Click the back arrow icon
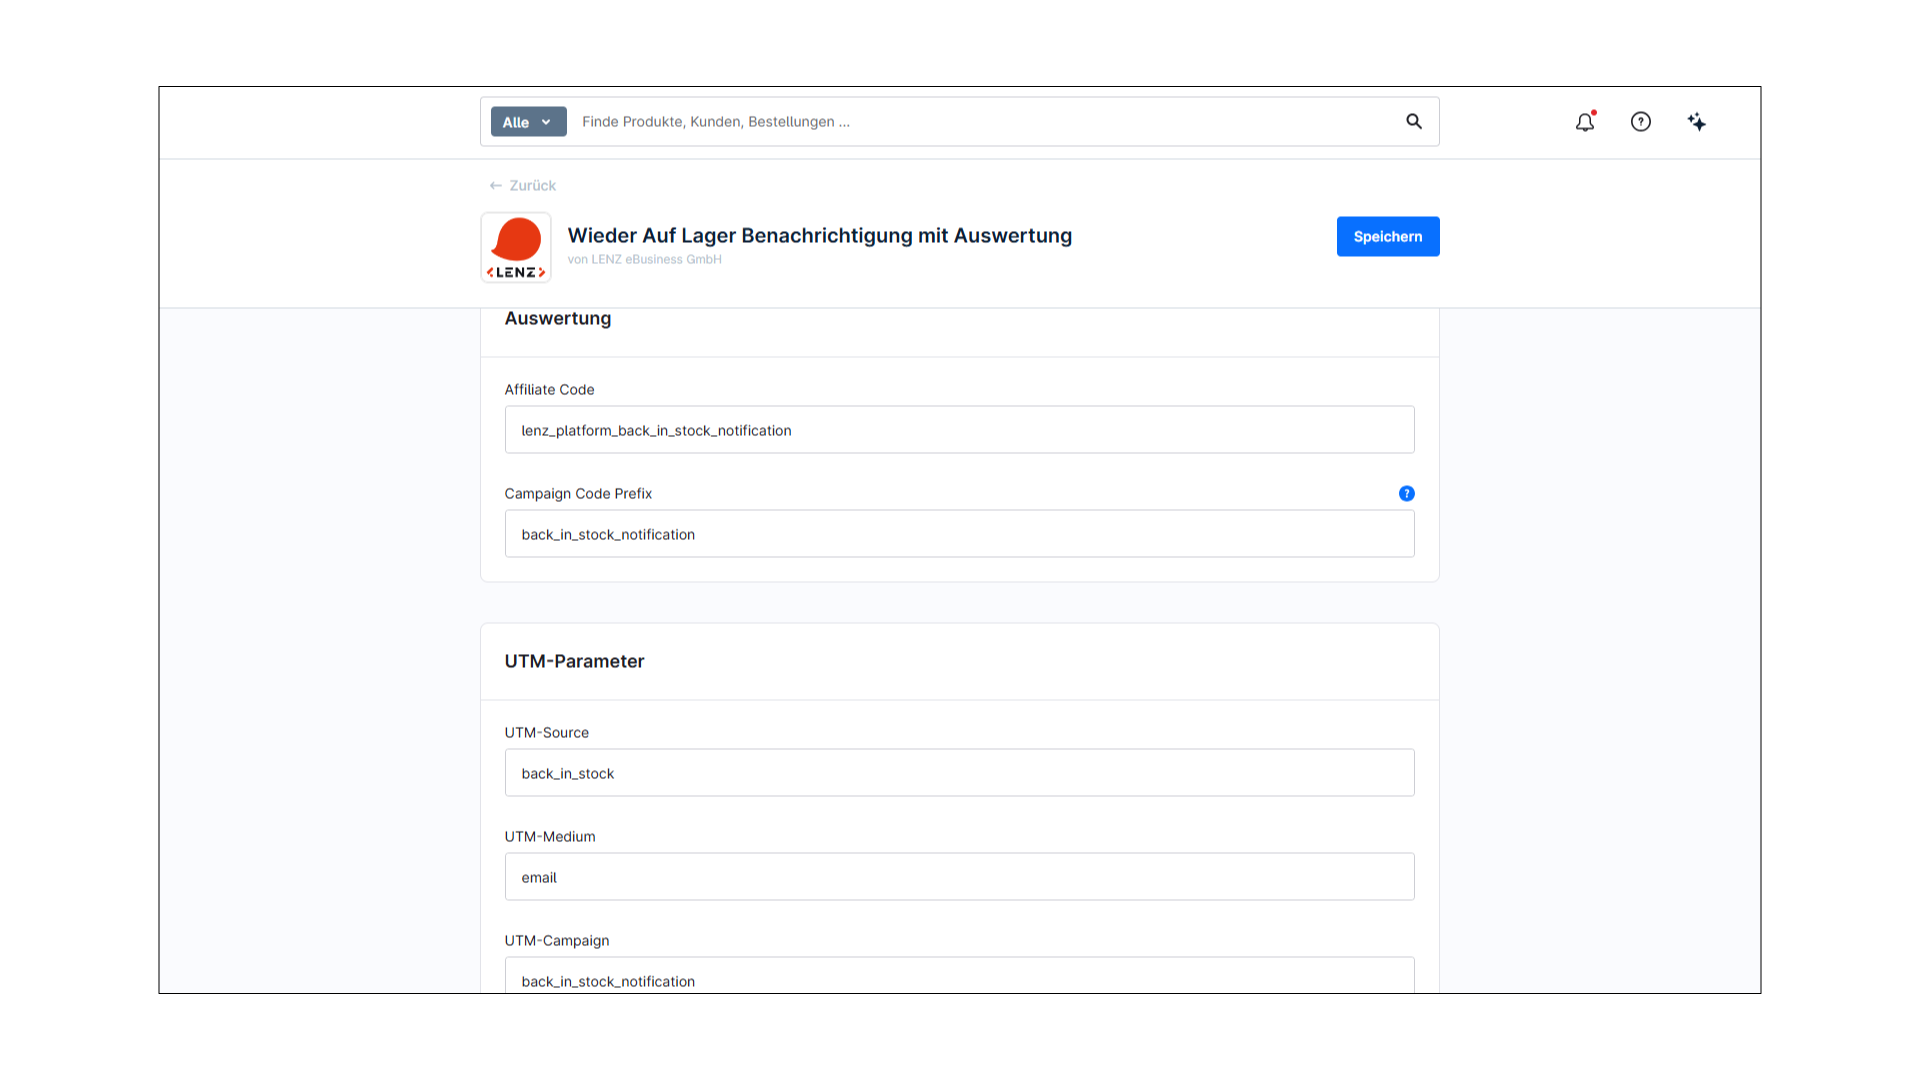The image size is (1920, 1080). click(495, 185)
